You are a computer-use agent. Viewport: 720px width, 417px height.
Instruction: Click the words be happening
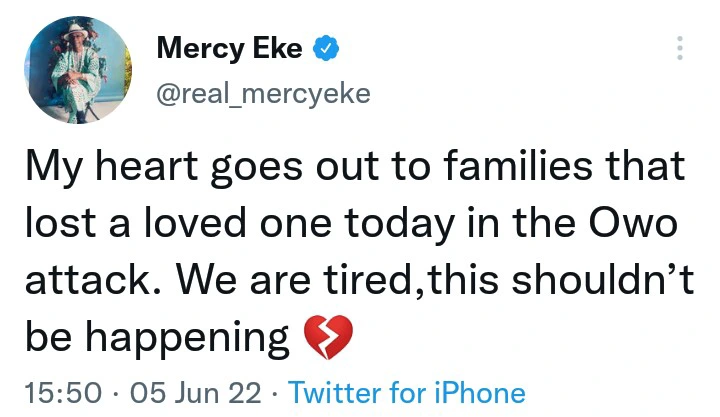click(x=156, y=338)
